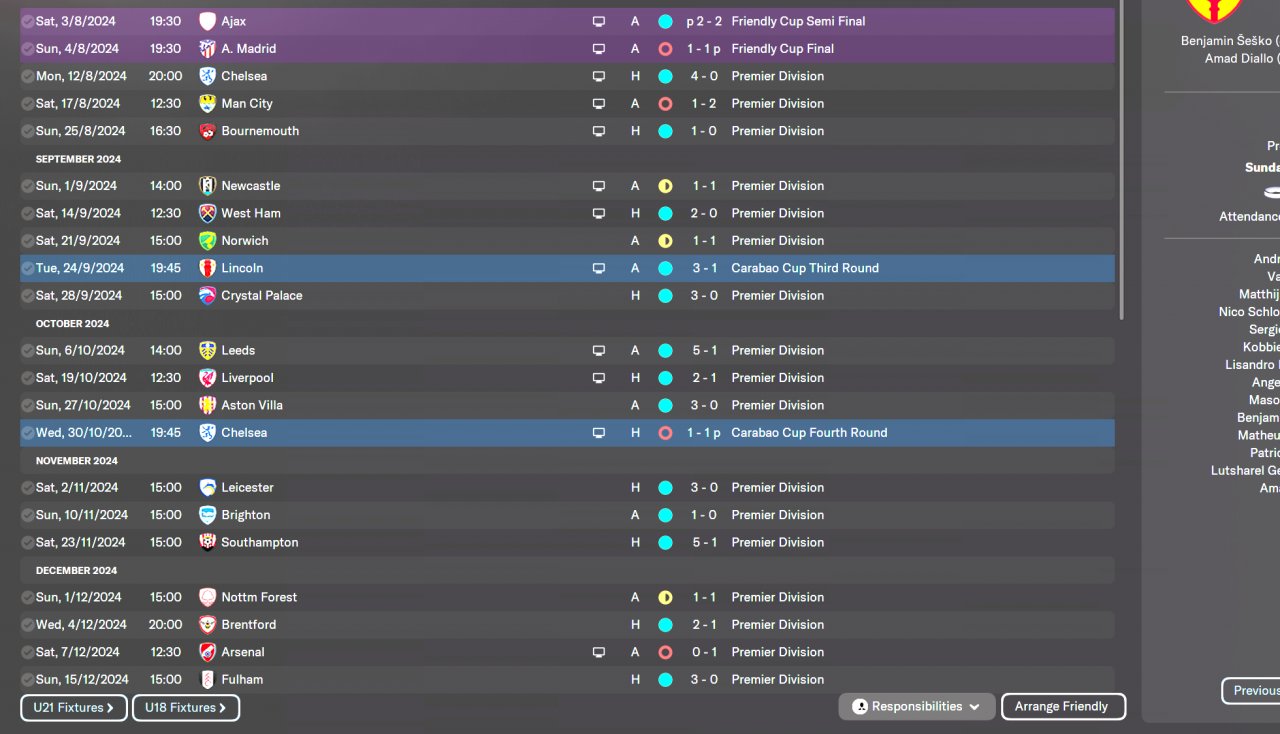
Task: Click the Arrange Friendly button
Action: [1062, 706]
